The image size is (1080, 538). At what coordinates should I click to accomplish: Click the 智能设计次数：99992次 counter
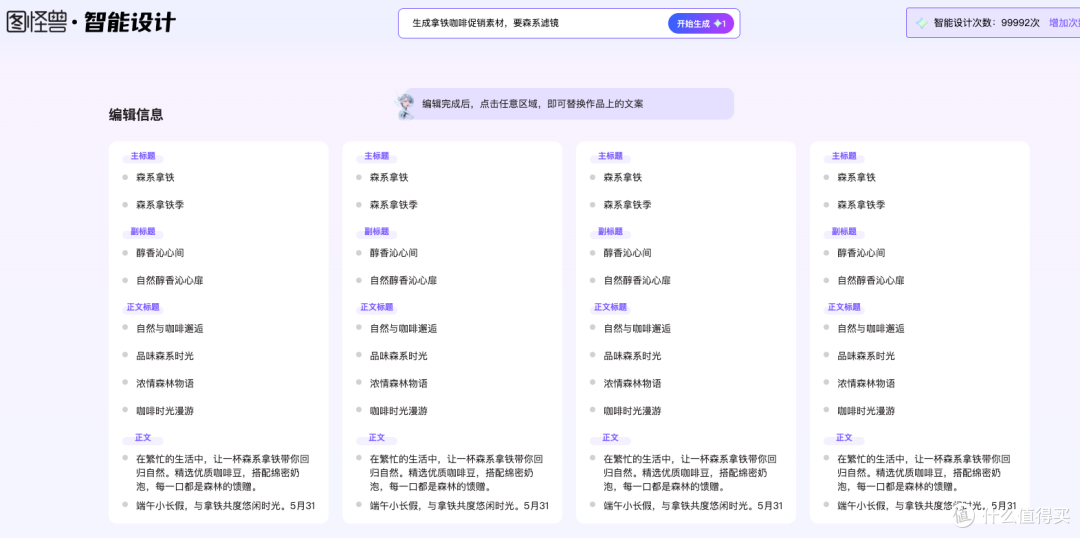(986, 23)
